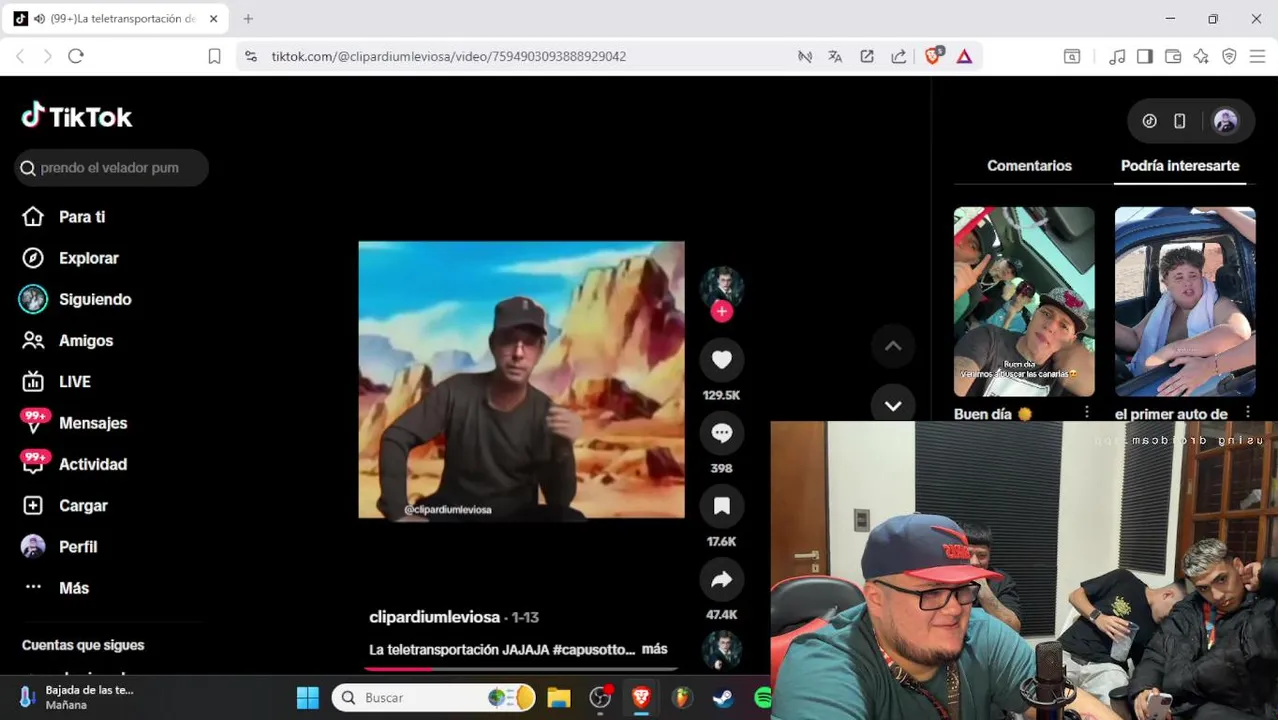Open the TikTok coin icon at top right
Image resolution: width=1278 pixels, height=720 pixels.
tap(1149, 121)
